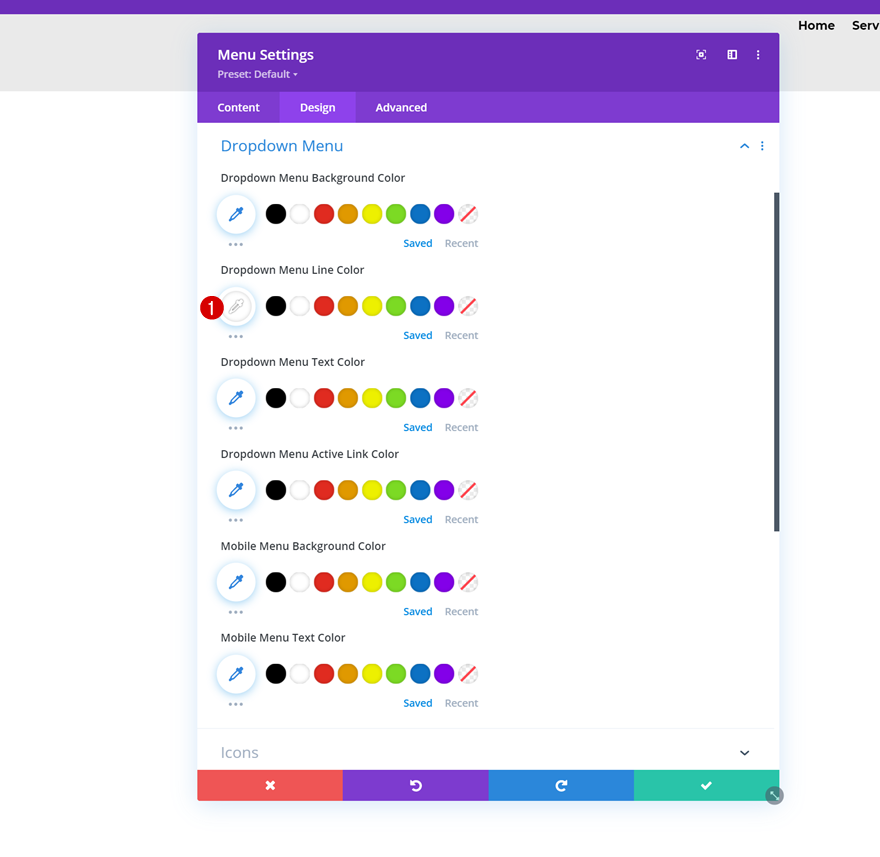
Task: Click the redo arrow button
Action: pos(561,785)
